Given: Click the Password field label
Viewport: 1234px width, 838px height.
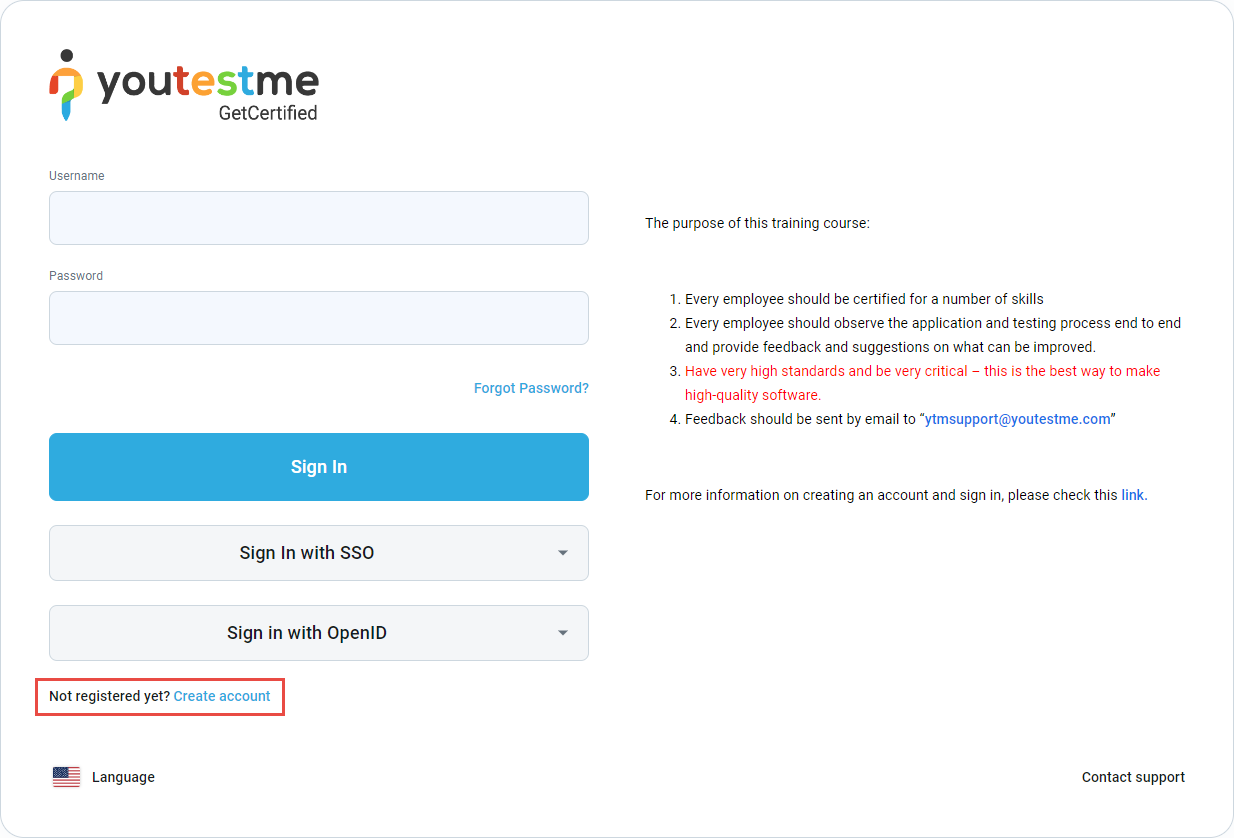Looking at the screenshot, I should (76, 276).
